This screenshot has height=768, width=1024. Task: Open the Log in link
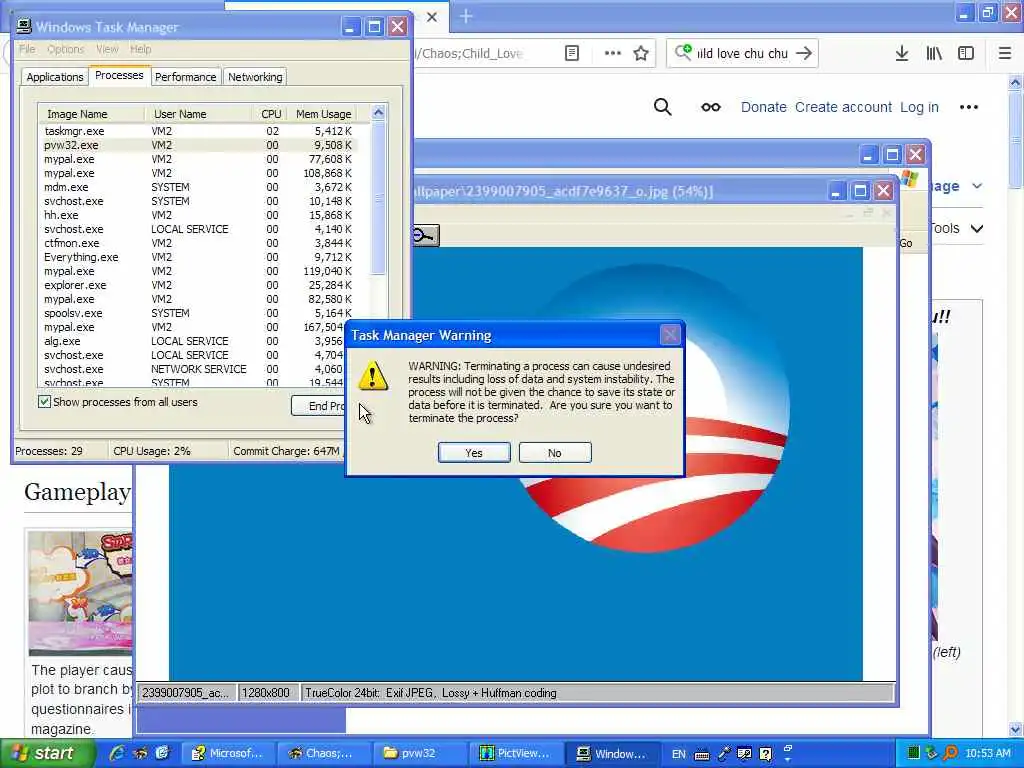click(920, 107)
